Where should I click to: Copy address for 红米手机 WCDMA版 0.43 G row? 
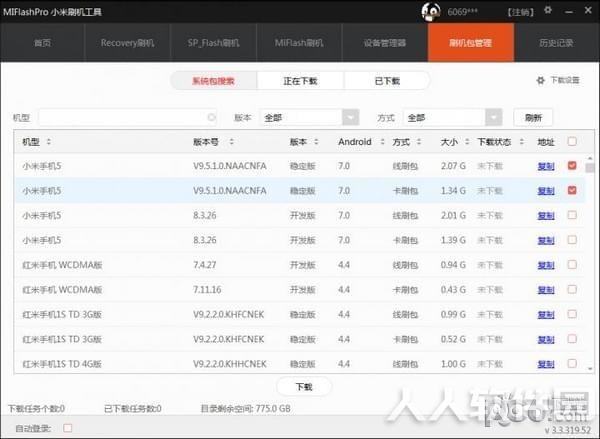point(546,290)
